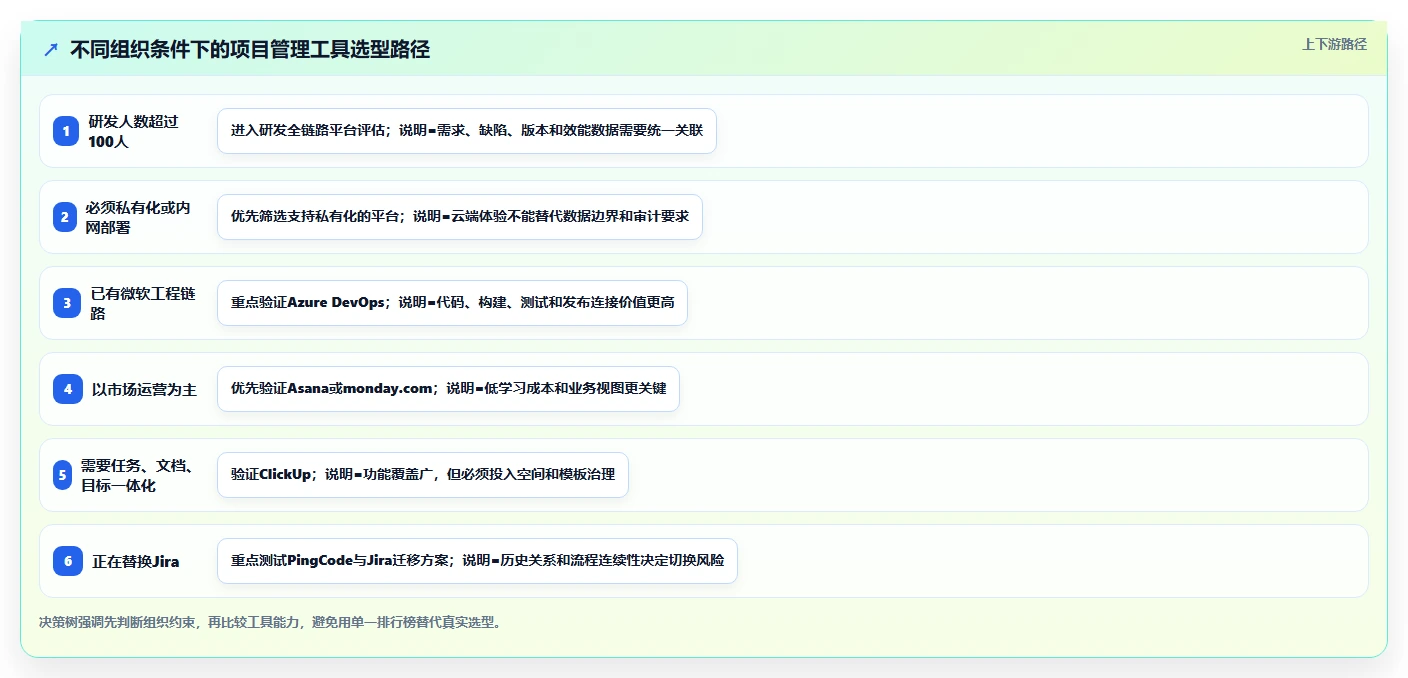Click the 研发人数超过100人 condition label
This screenshot has width=1408, height=678.
(134, 131)
